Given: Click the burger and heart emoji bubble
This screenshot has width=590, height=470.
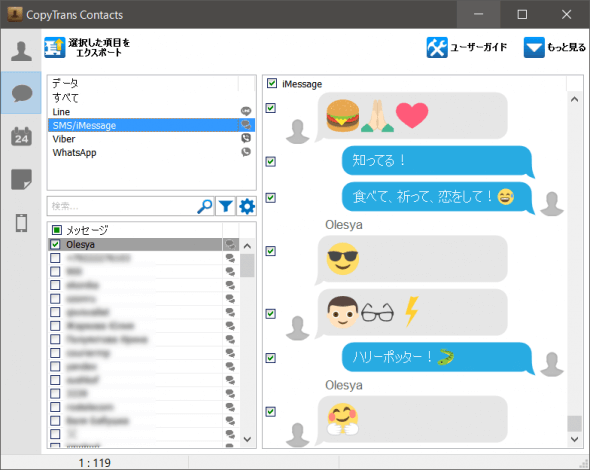Looking at the screenshot, I should 412,116.
